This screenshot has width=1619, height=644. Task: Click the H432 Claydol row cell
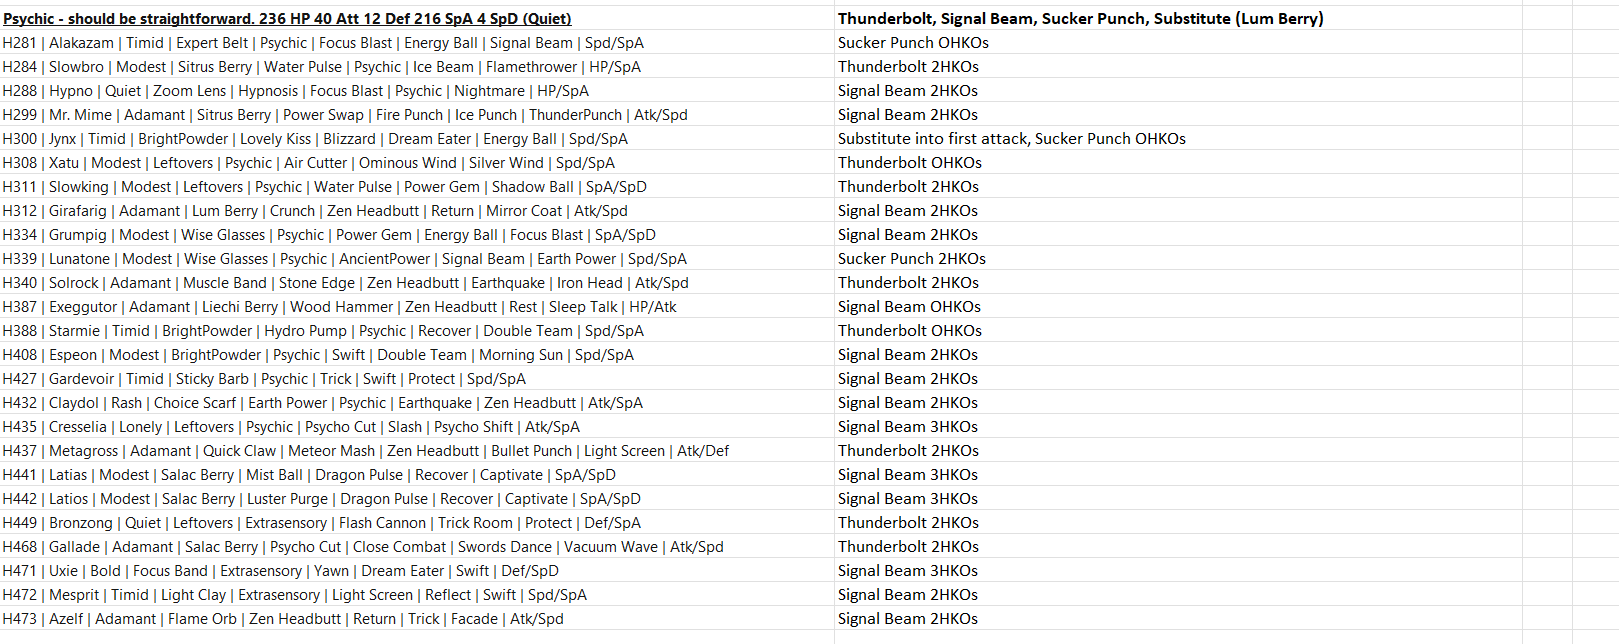coord(322,403)
